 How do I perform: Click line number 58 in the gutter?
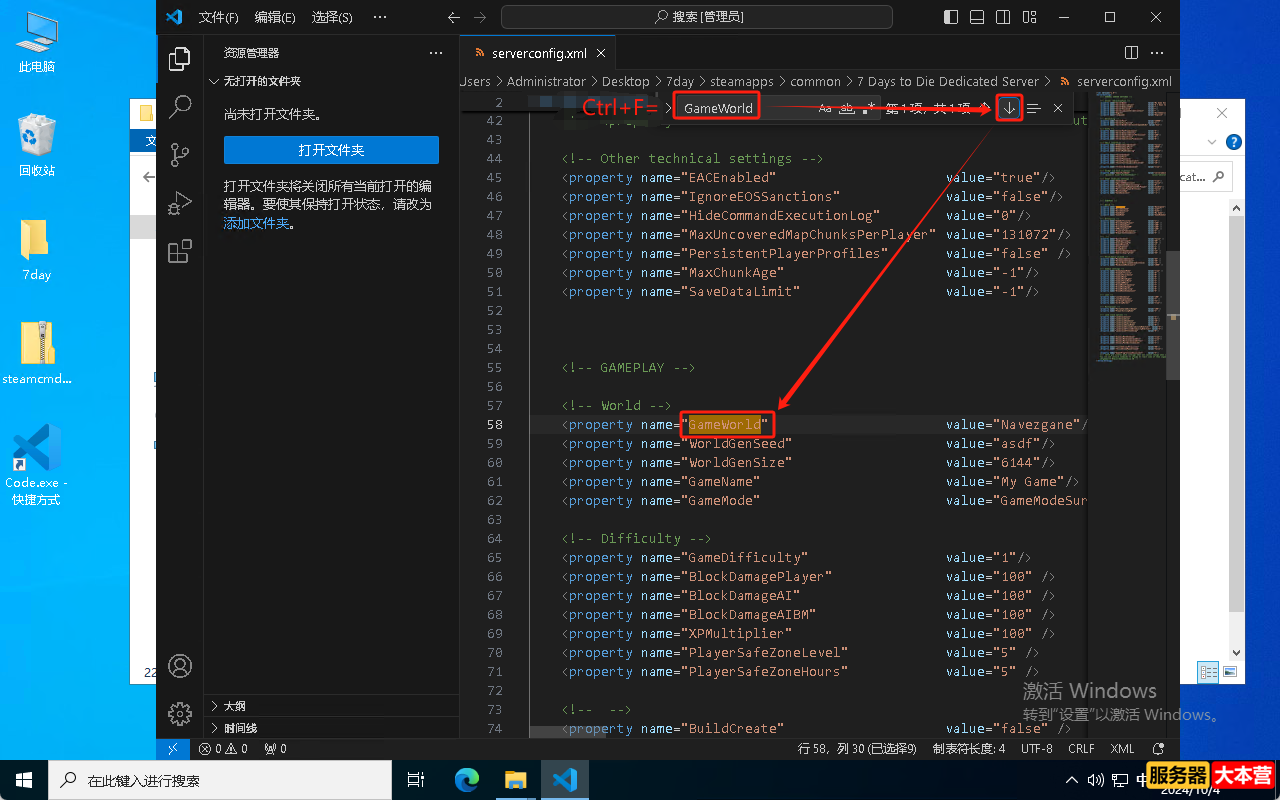click(x=494, y=425)
